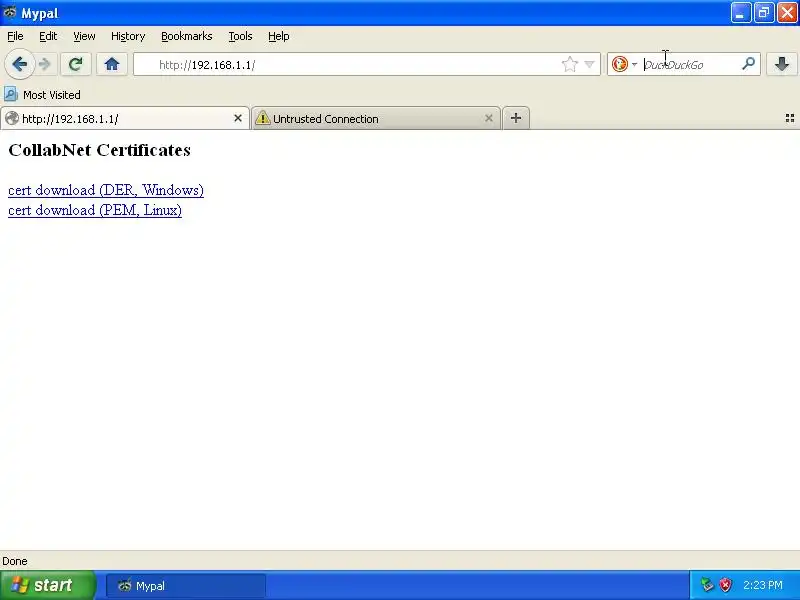Click the search magnifier icon

[748, 64]
